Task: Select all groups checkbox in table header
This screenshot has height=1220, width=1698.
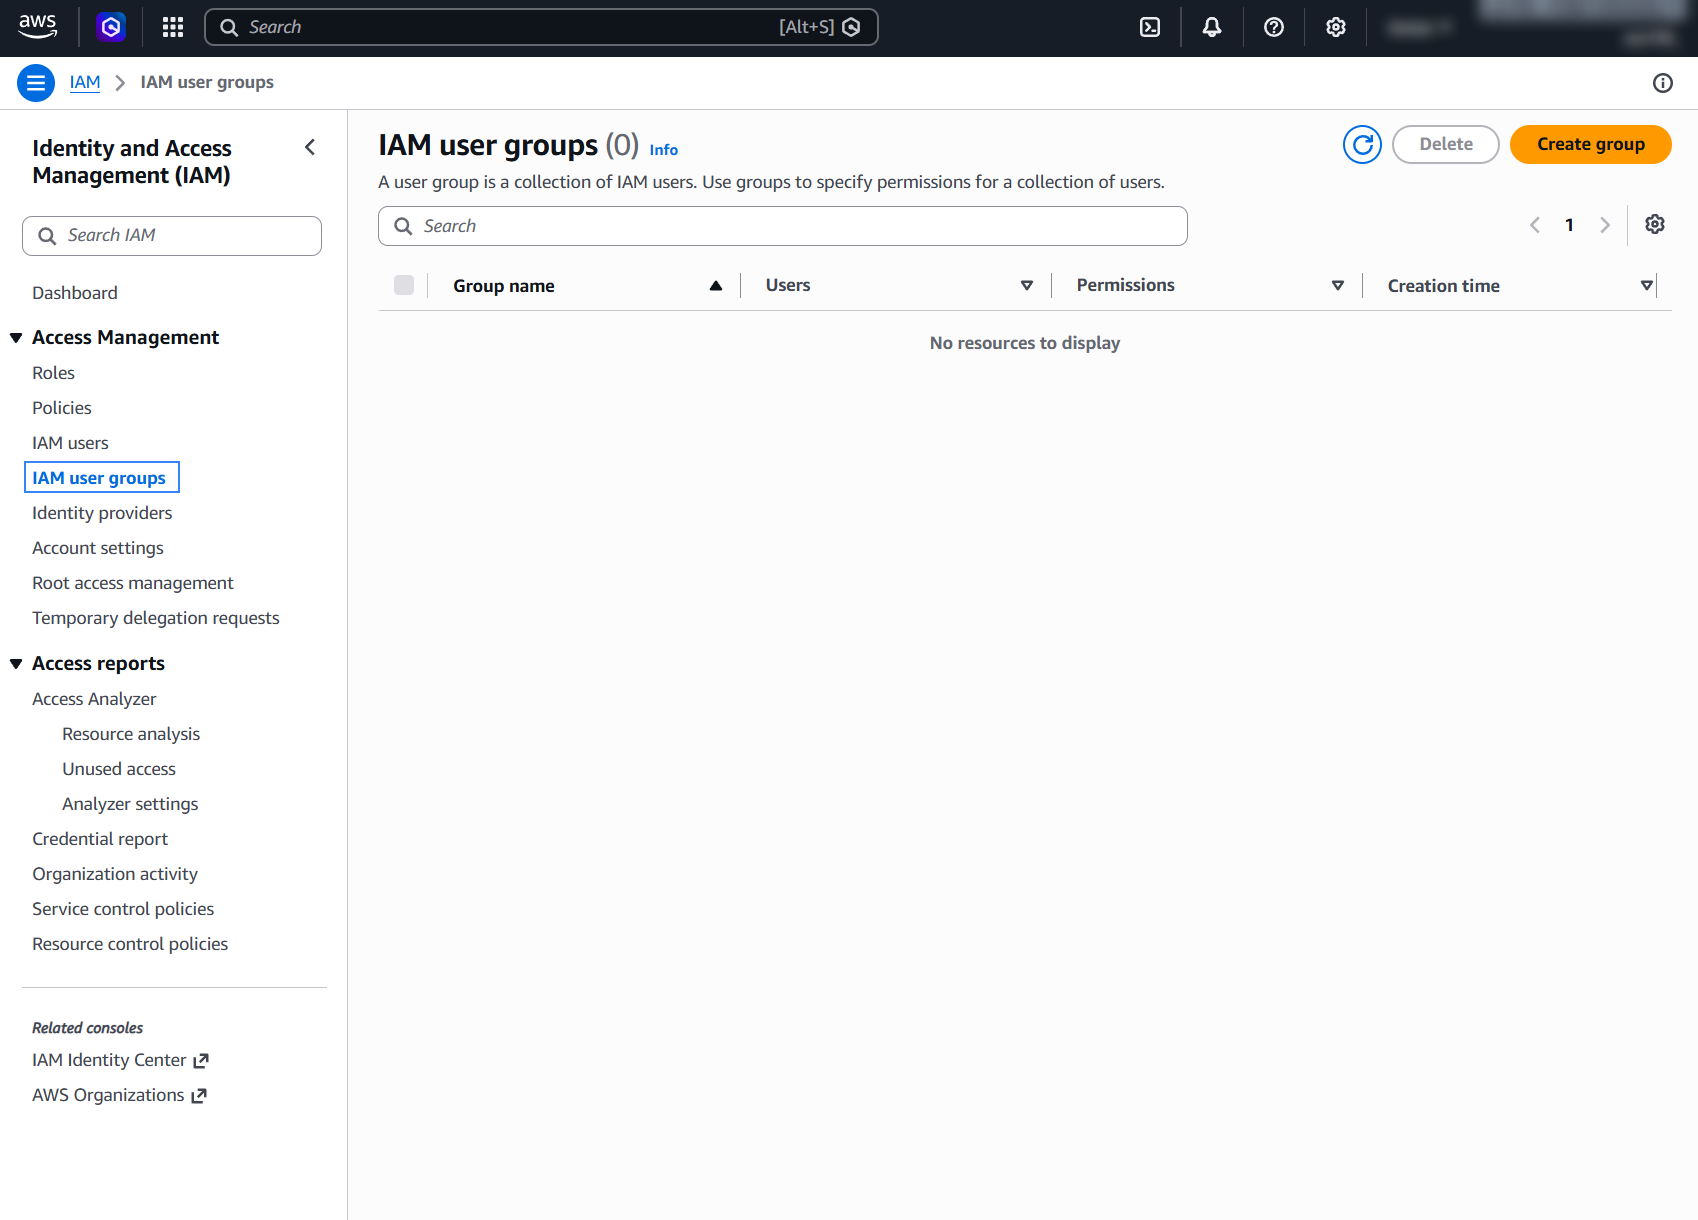Action: tap(404, 285)
